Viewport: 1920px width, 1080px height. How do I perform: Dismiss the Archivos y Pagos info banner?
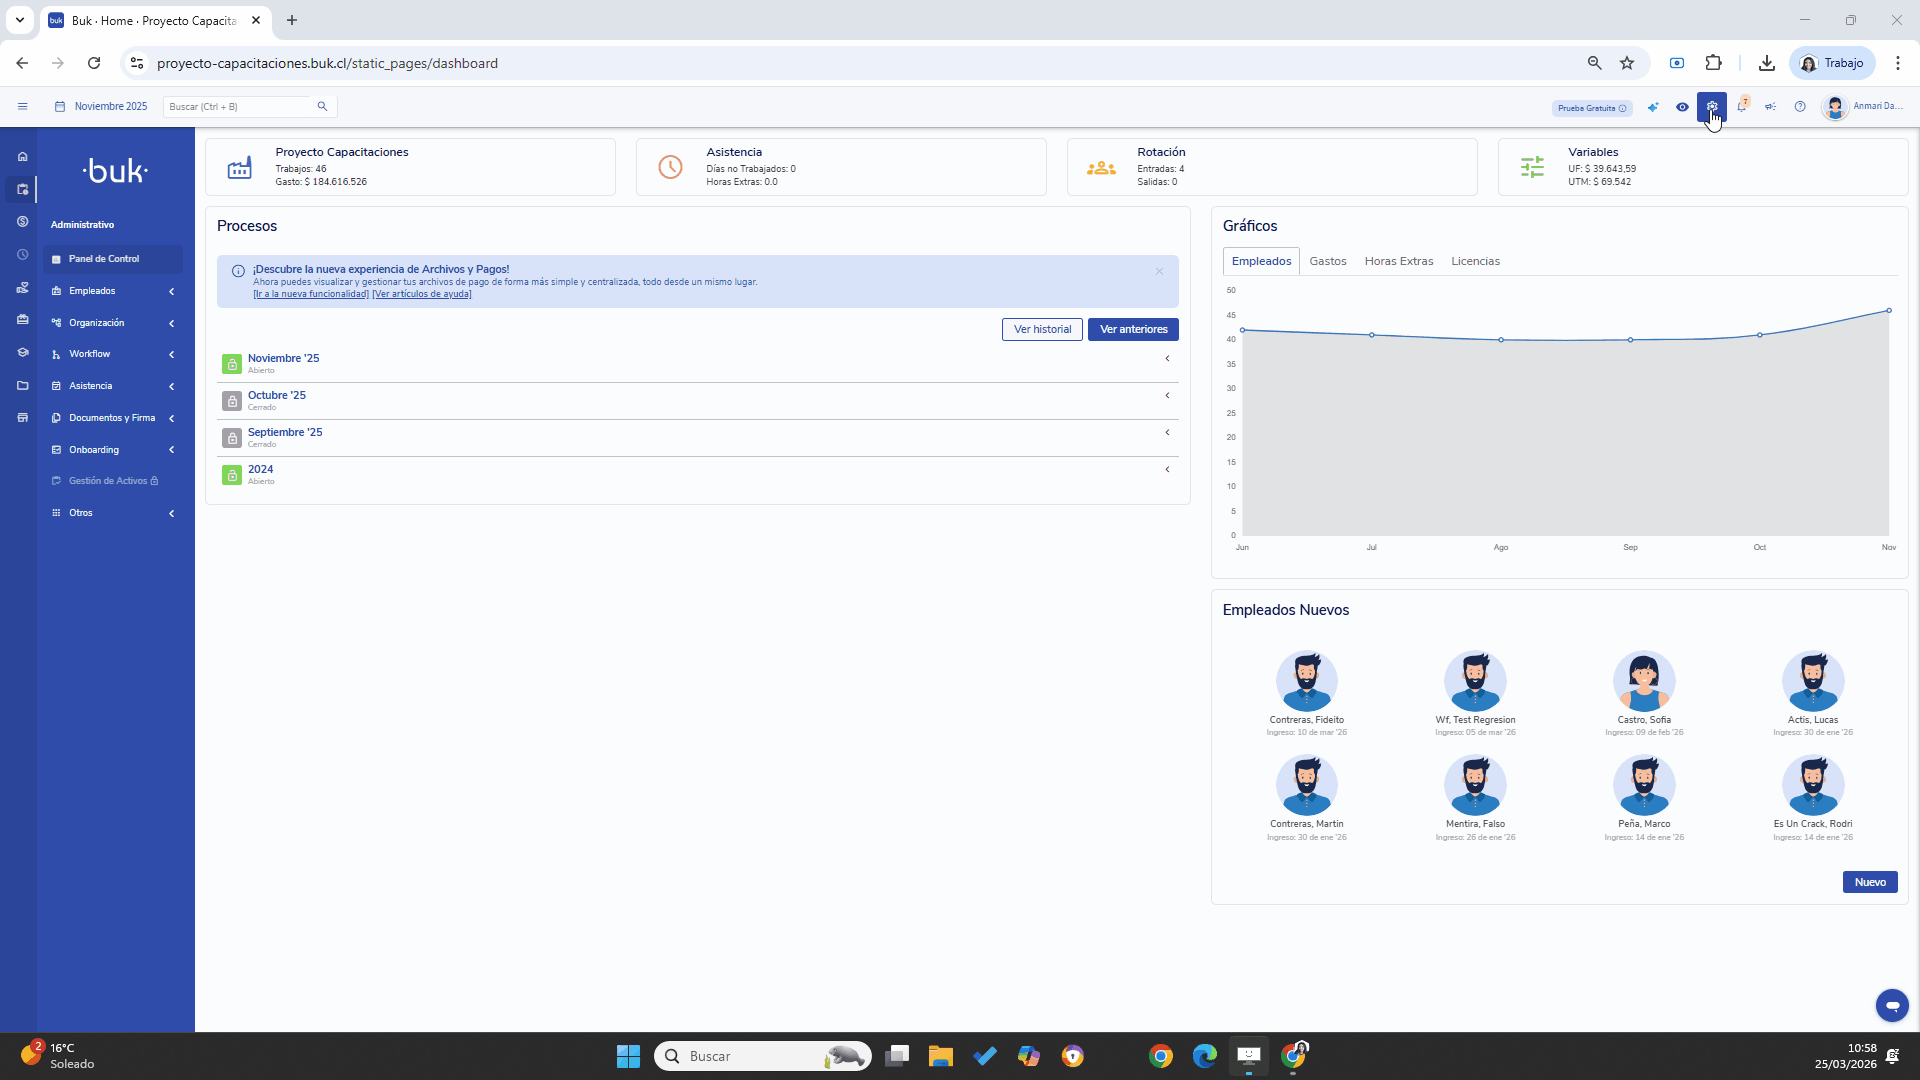1159,271
